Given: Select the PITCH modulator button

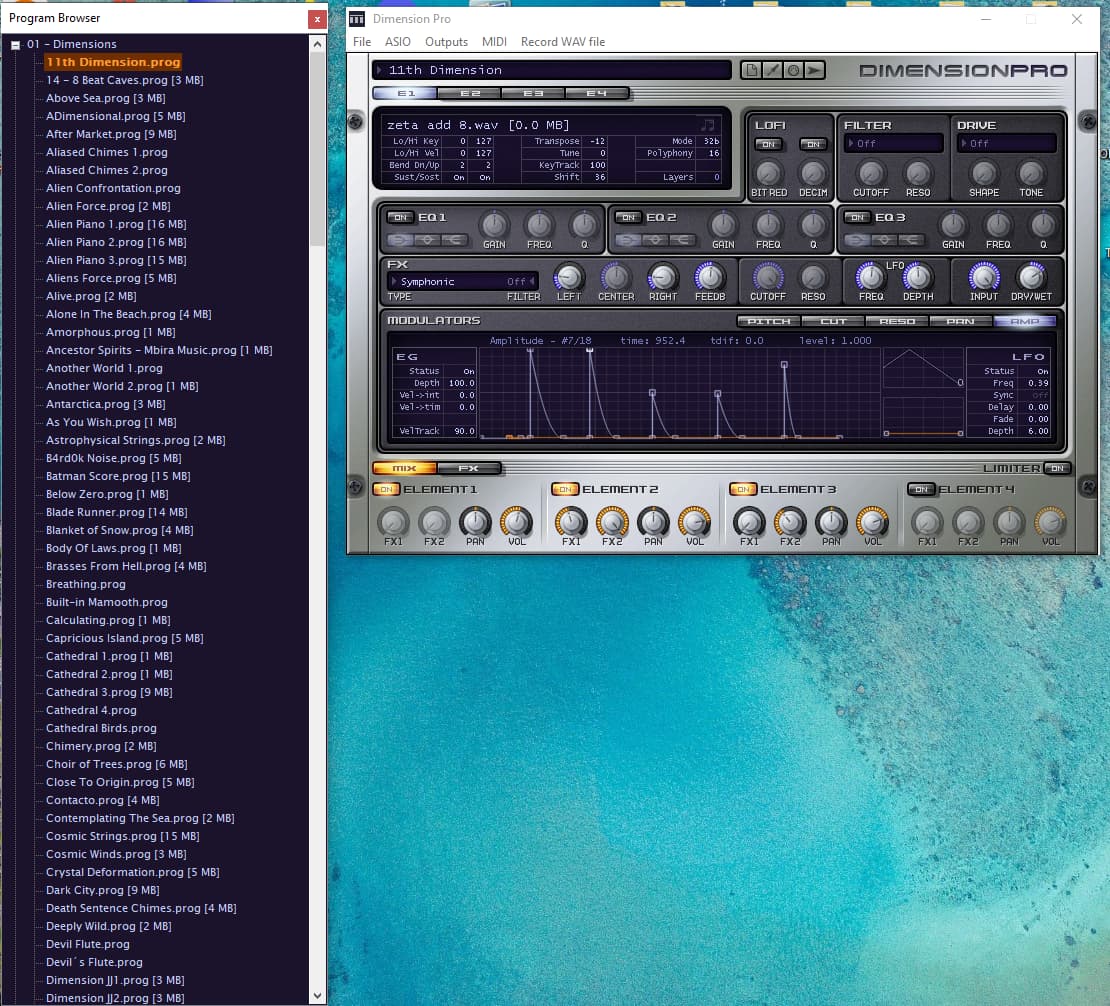Looking at the screenshot, I should [769, 321].
